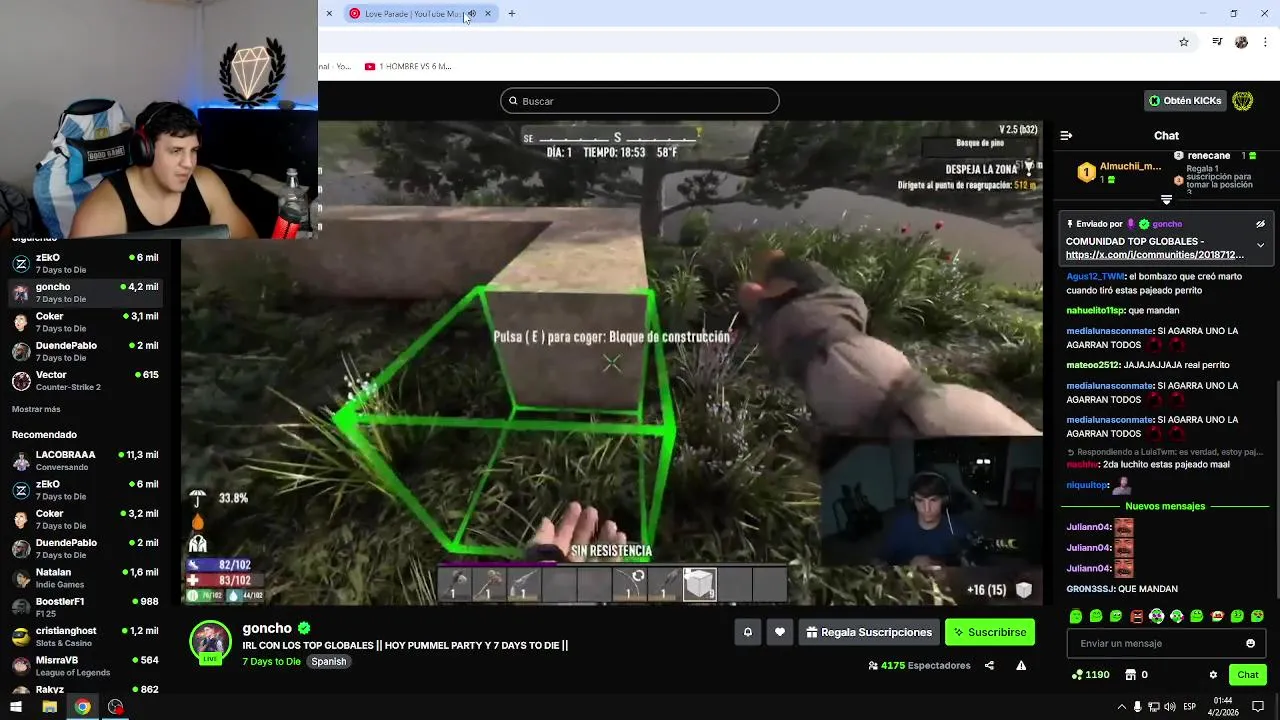Show hidden system tray icons
Image resolution: width=1280 pixels, height=720 pixels.
[x=1122, y=707]
